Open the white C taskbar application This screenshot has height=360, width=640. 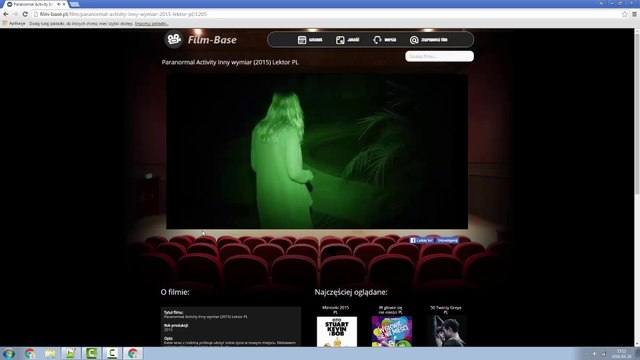tap(112, 353)
